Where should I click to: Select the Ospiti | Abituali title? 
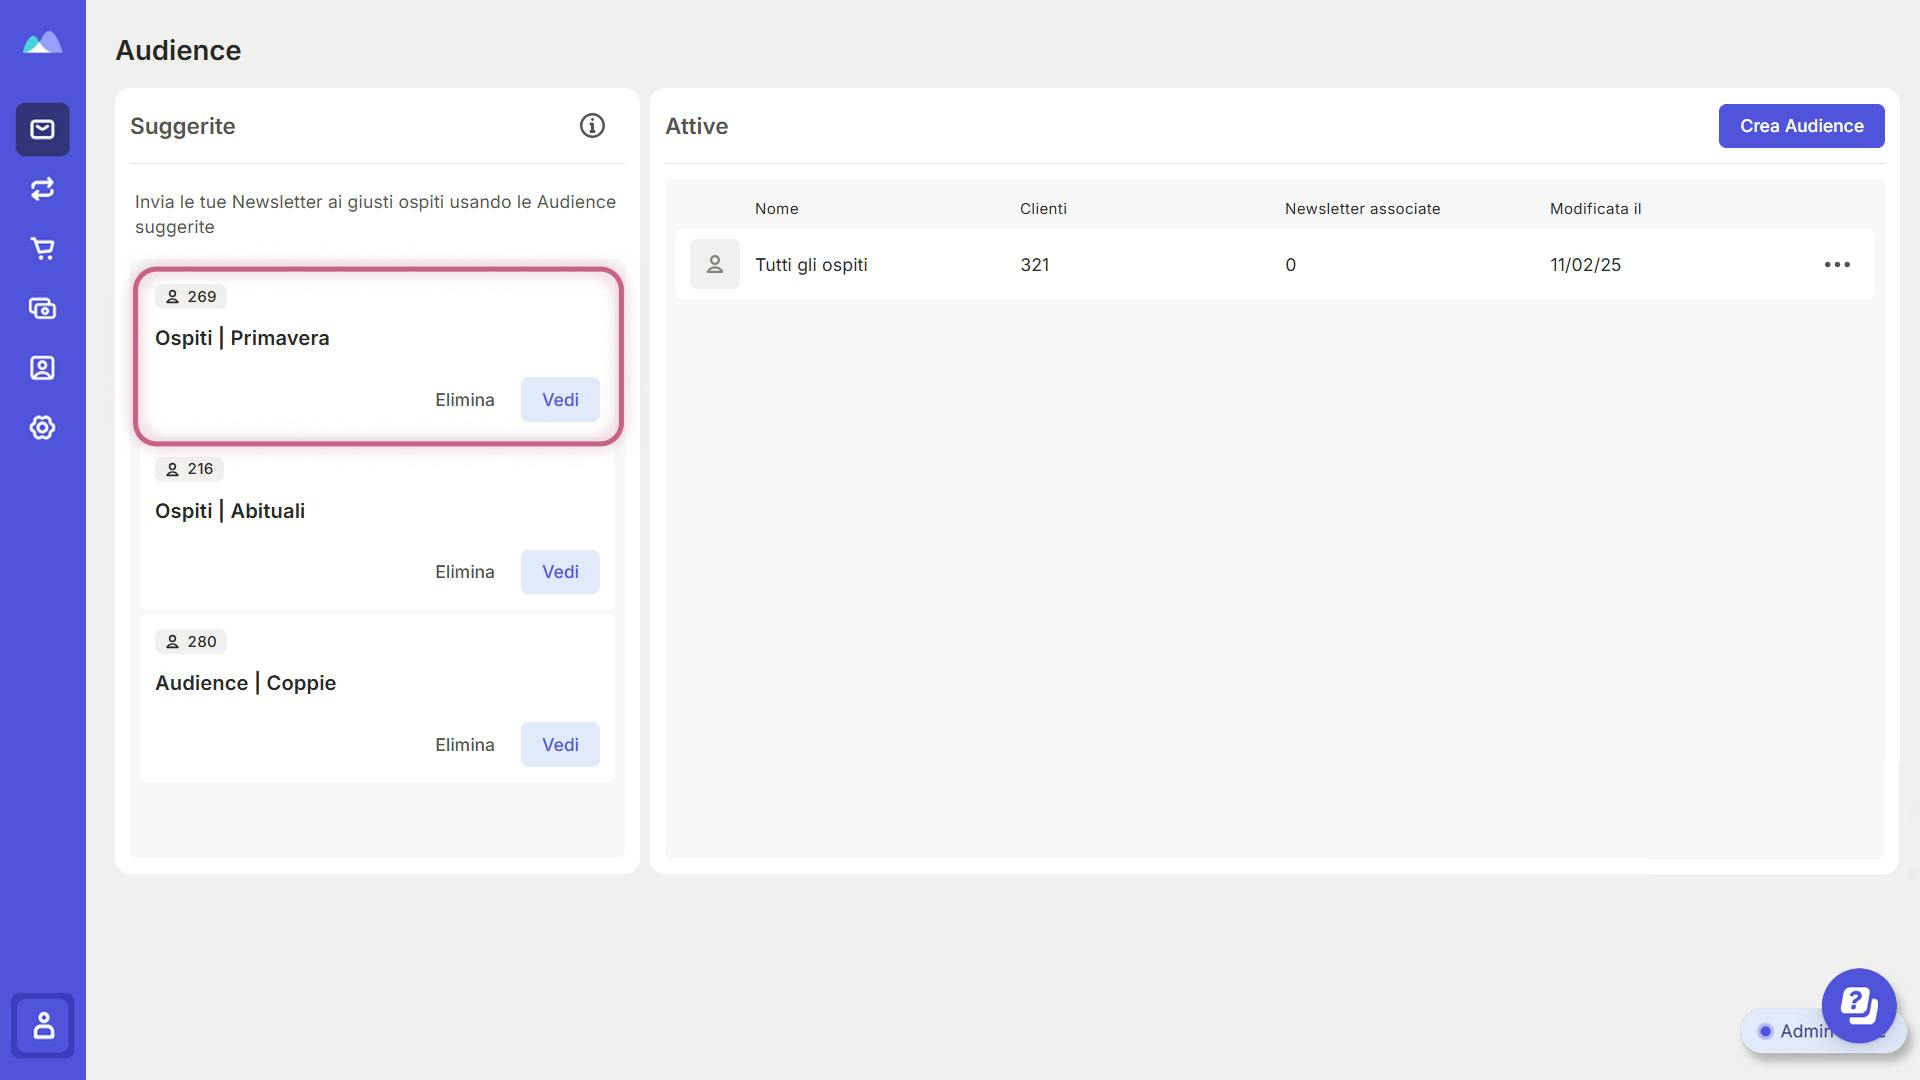click(x=230, y=511)
